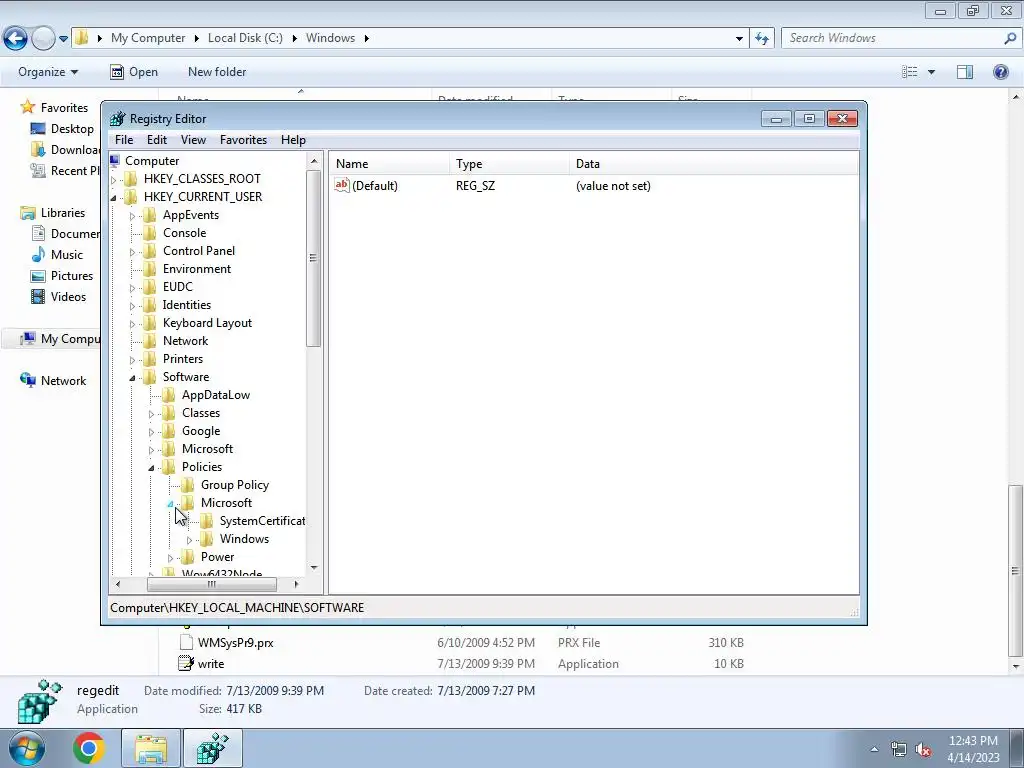Select Network in Explorer navigation pane

(x=54, y=381)
